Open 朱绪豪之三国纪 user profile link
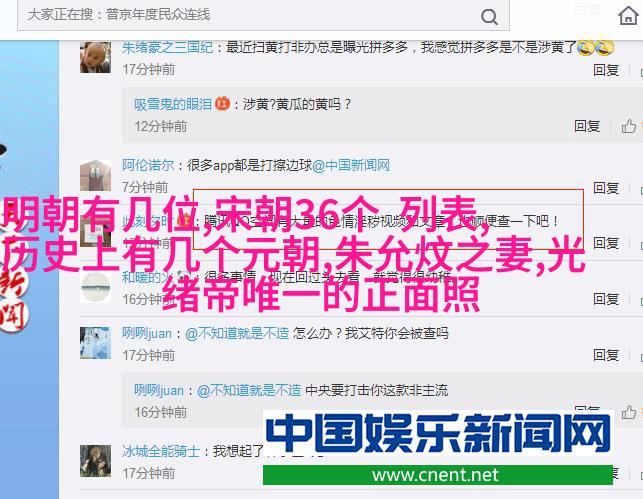Screen dimensions: 643x499 pyautogui.click(x=167, y=48)
